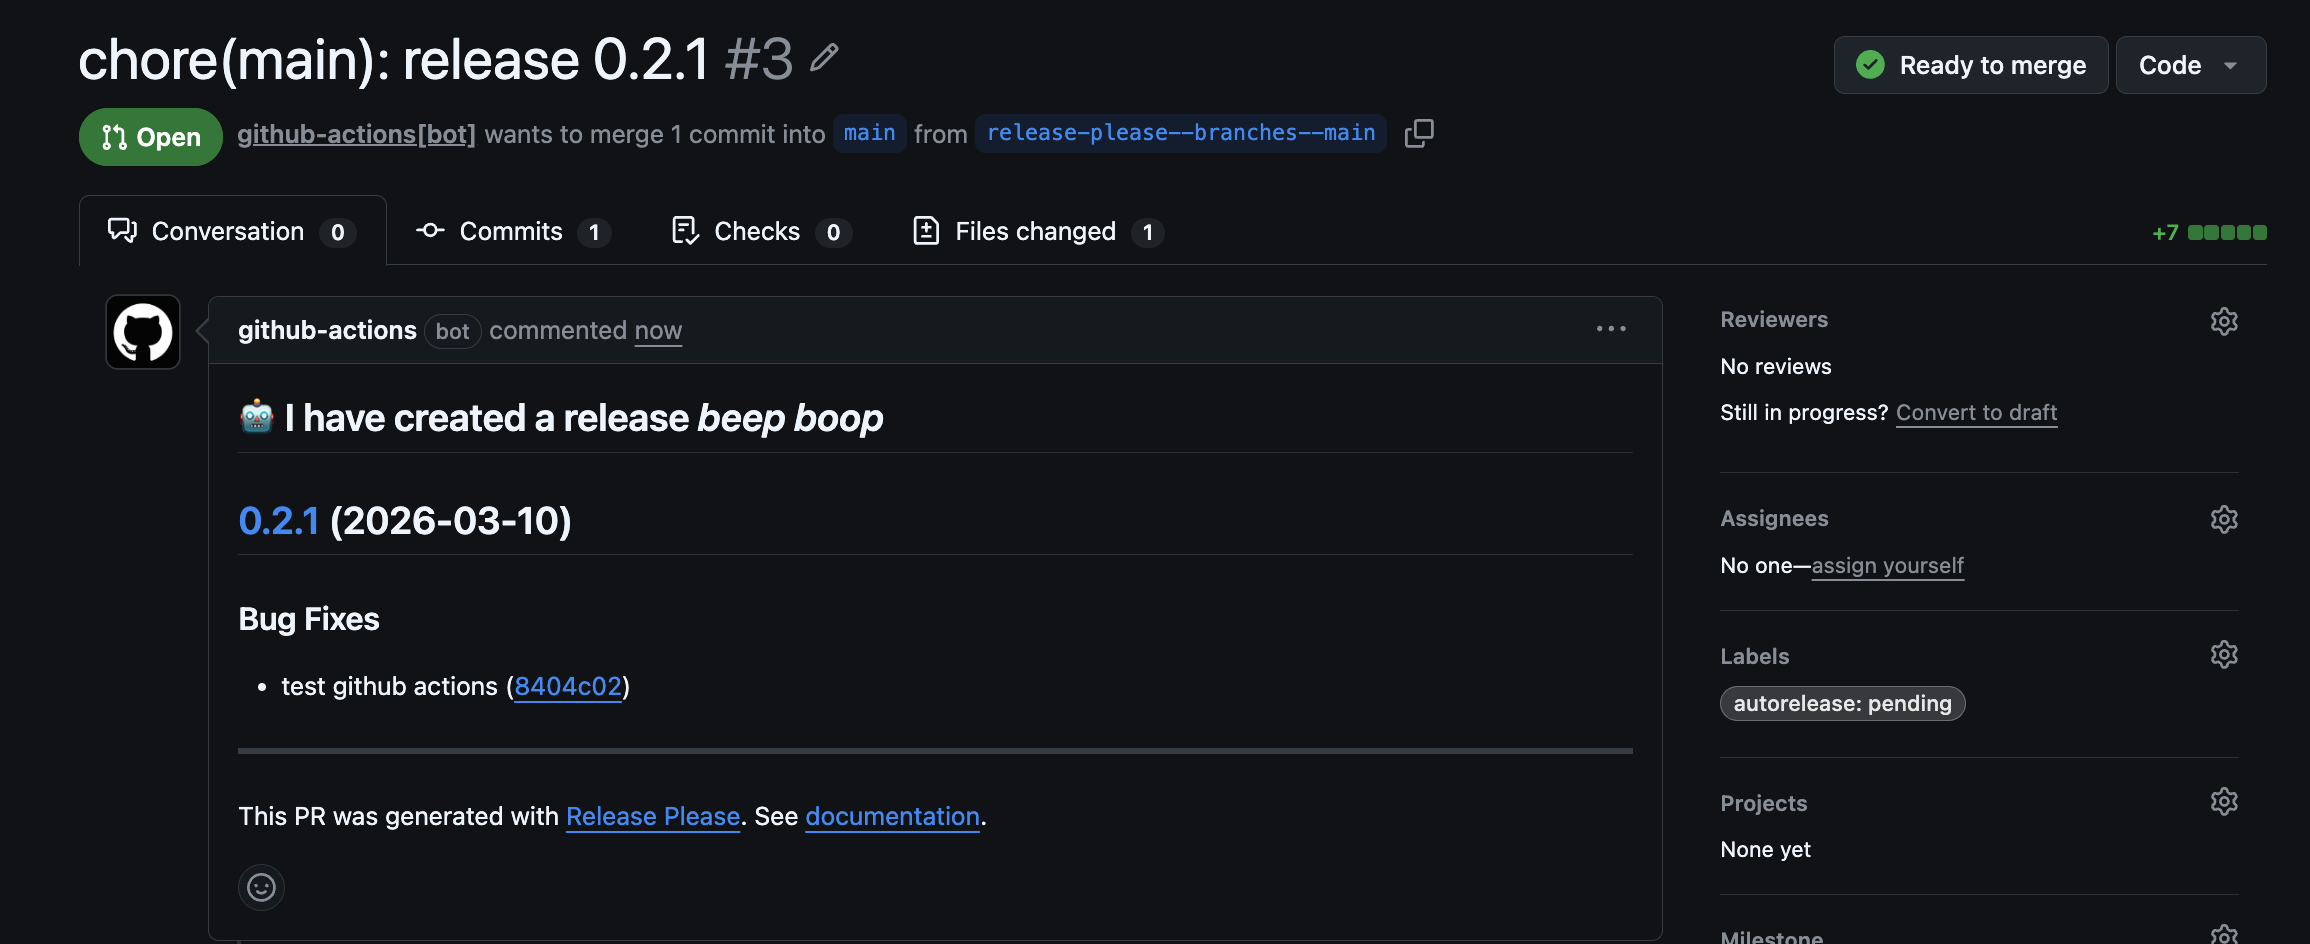This screenshot has width=2310, height=944.
Task: Expand the Code dropdown
Action: click(x=2190, y=65)
